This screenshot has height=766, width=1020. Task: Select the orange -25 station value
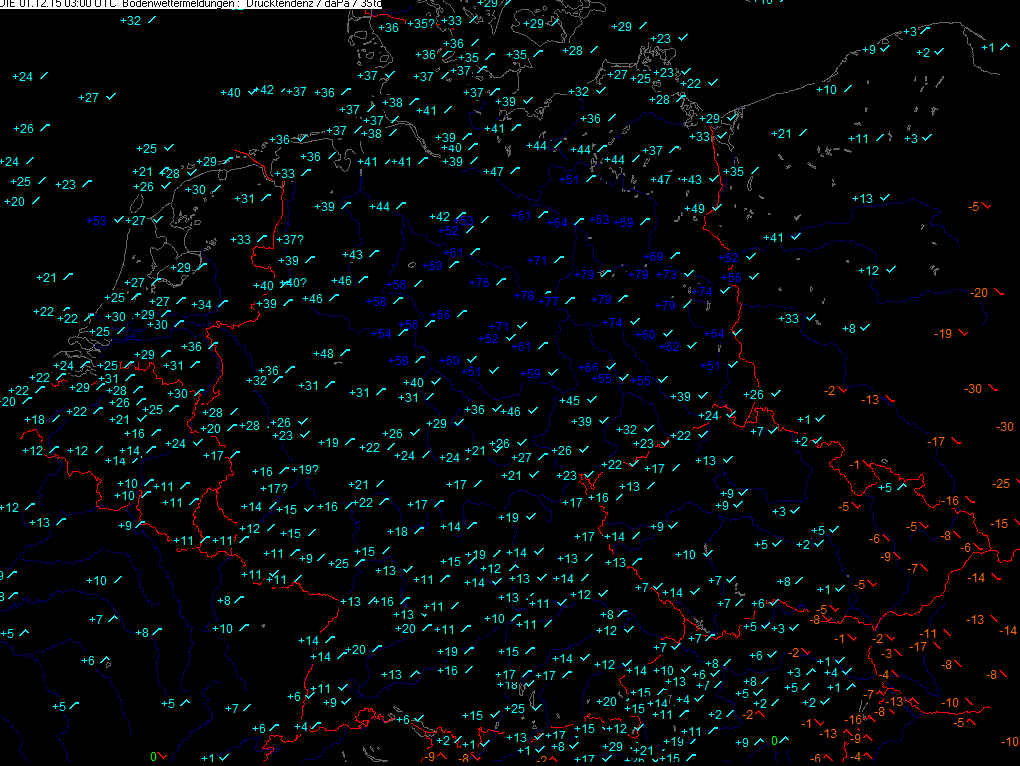click(x=1000, y=483)
